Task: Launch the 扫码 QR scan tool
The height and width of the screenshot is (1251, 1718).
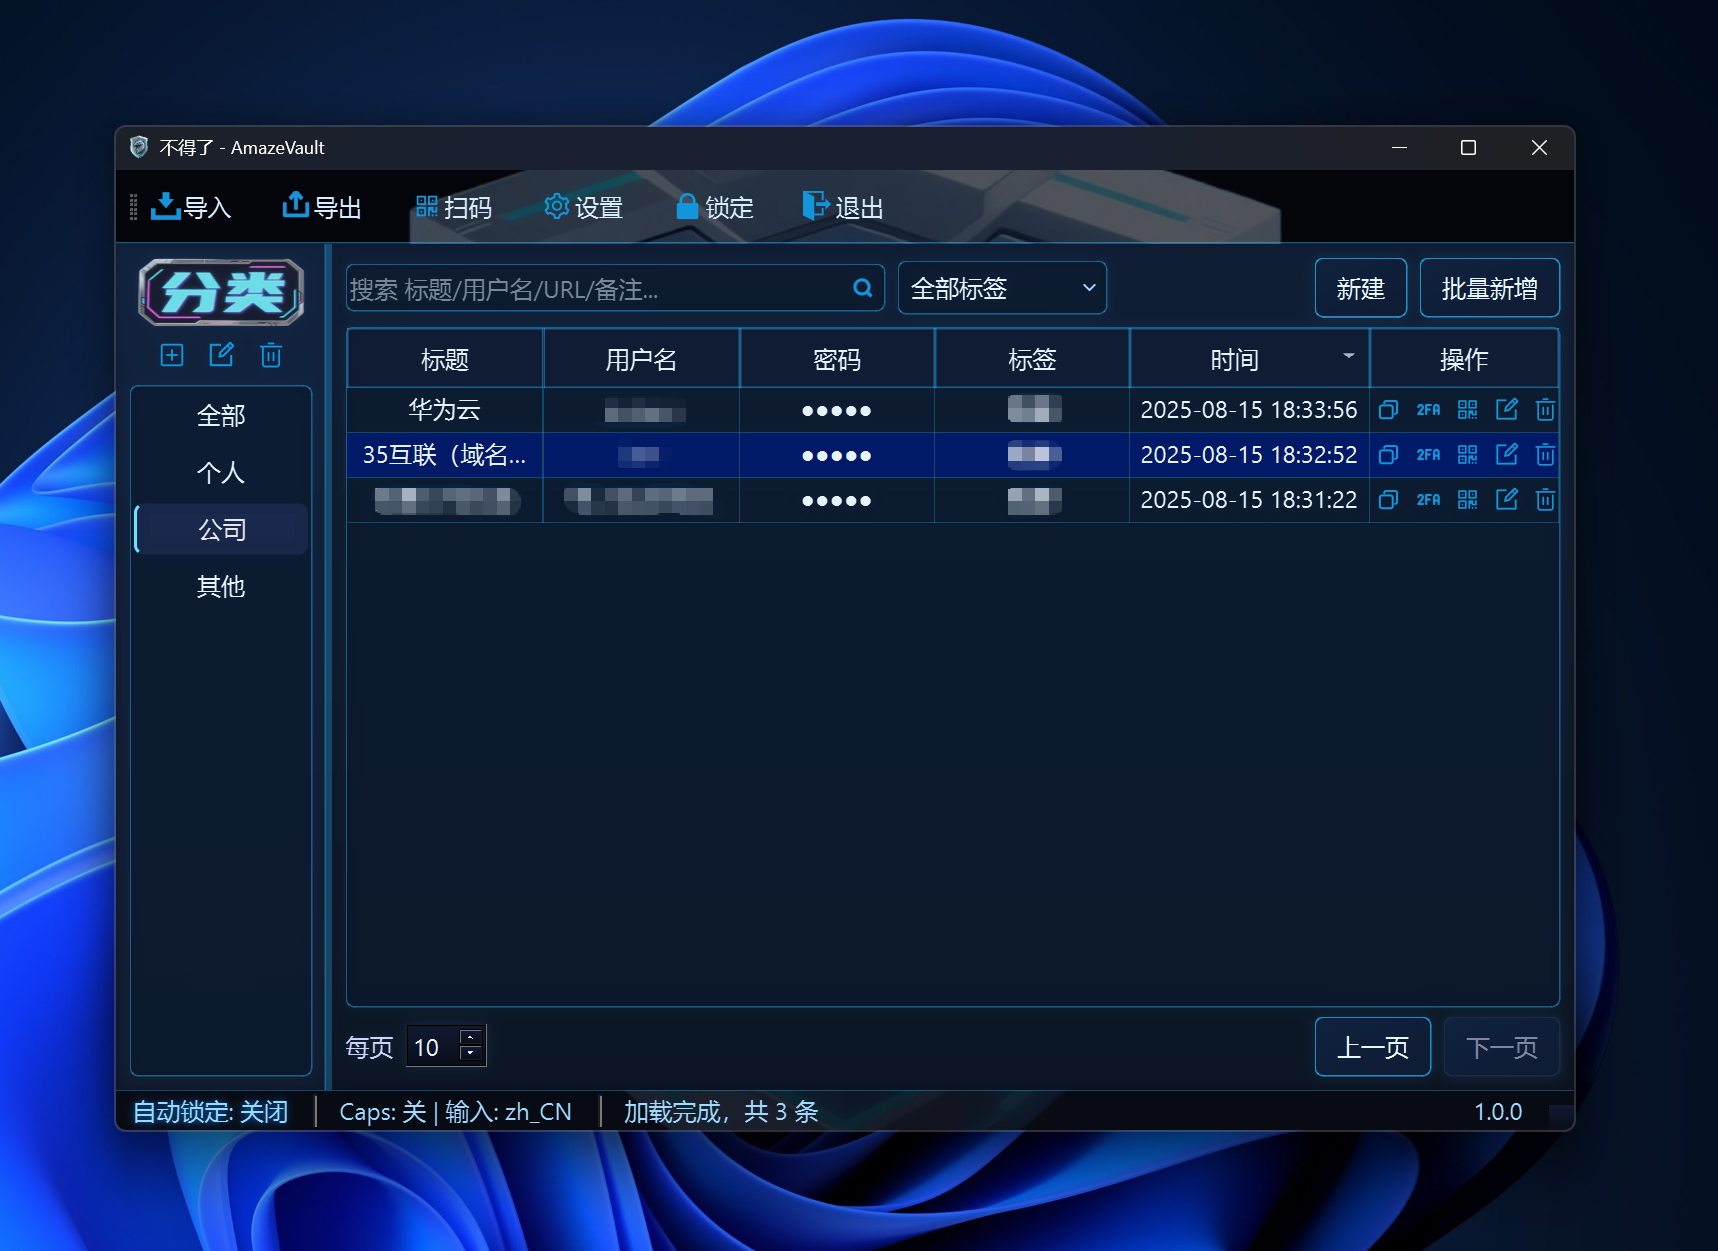Action: (454, 207)
